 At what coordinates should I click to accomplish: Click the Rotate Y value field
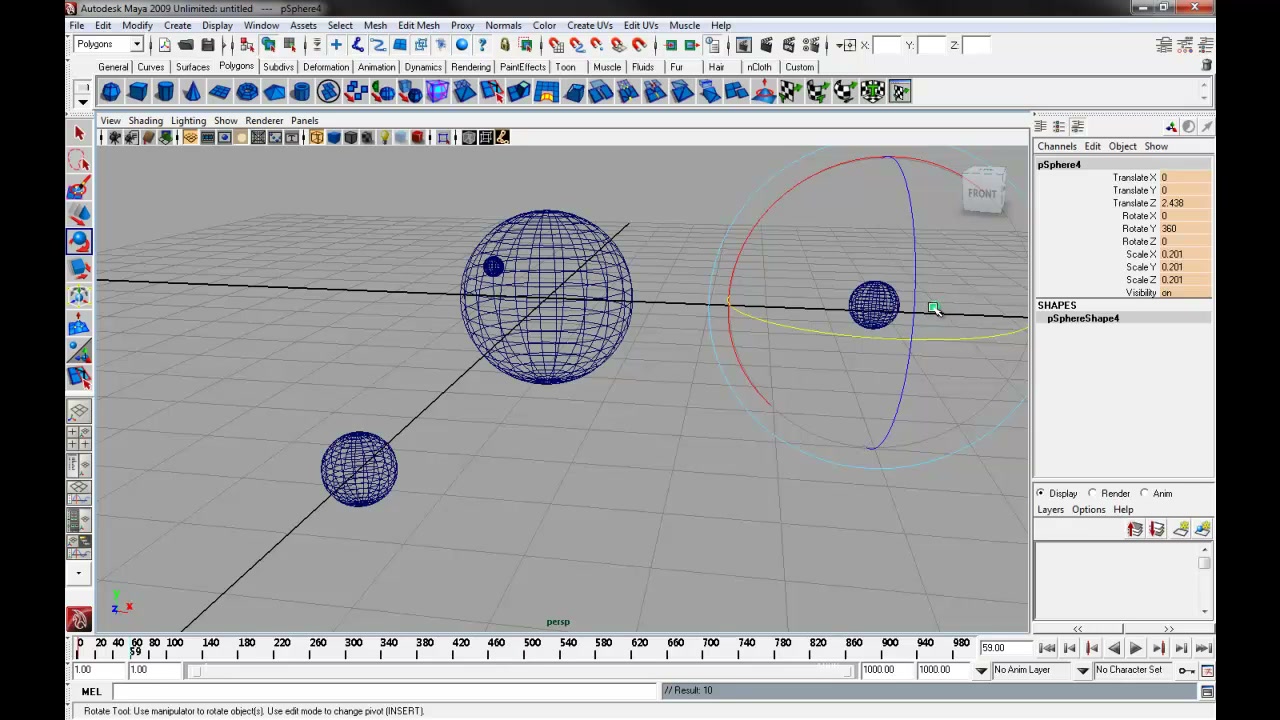point(1185,229)
